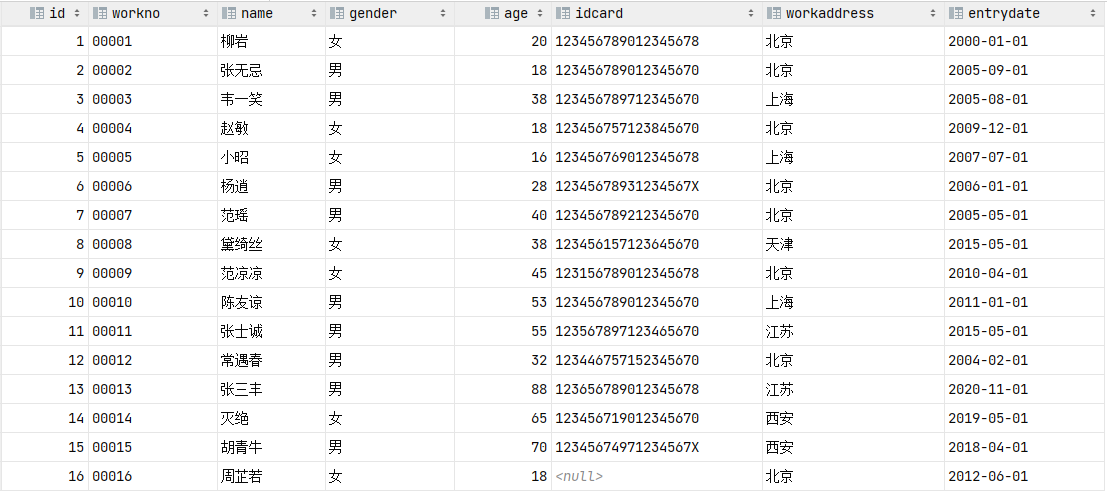Select the idcard column header label
The height and width of the screenshot is (492, 1107).
coord(599,13)
